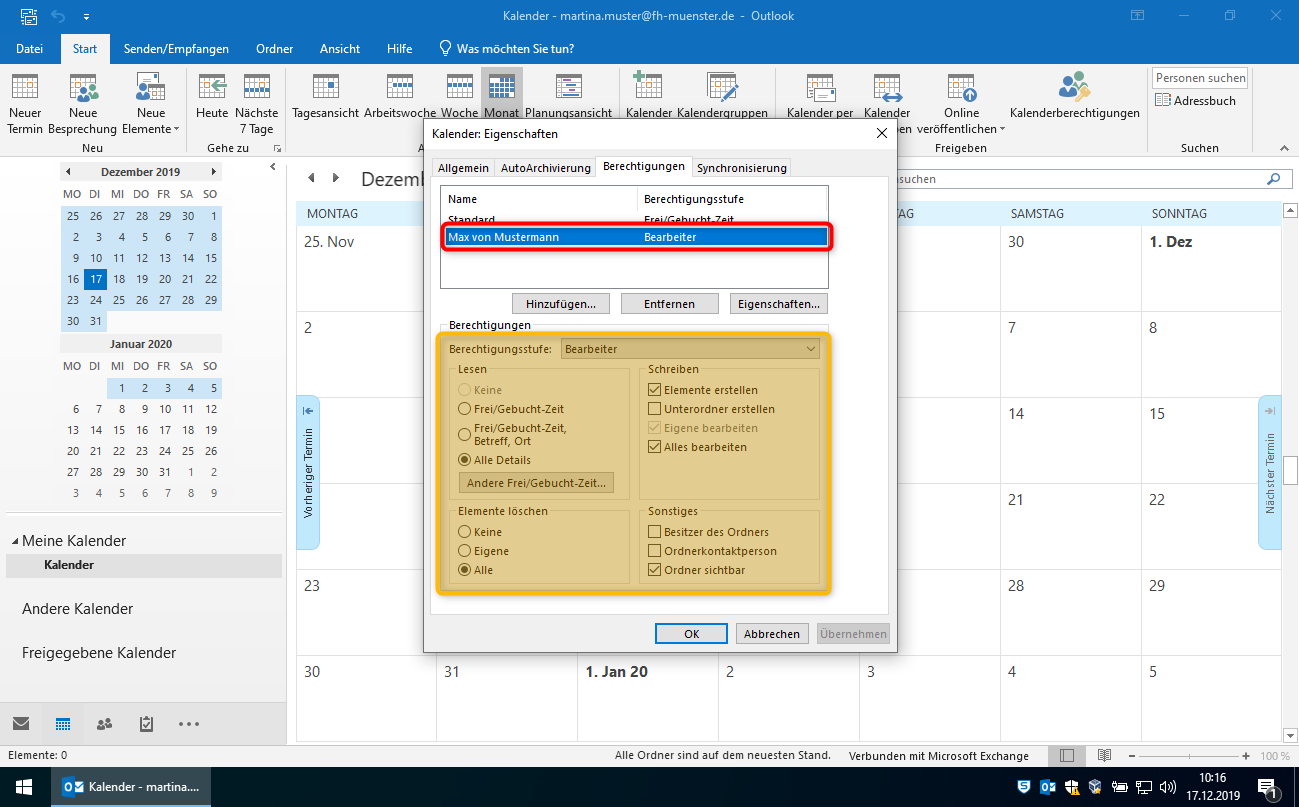Create a new appointment with Neuer Termin
The height and width of the screenshot is (807, 1299).
pos(25,104)
